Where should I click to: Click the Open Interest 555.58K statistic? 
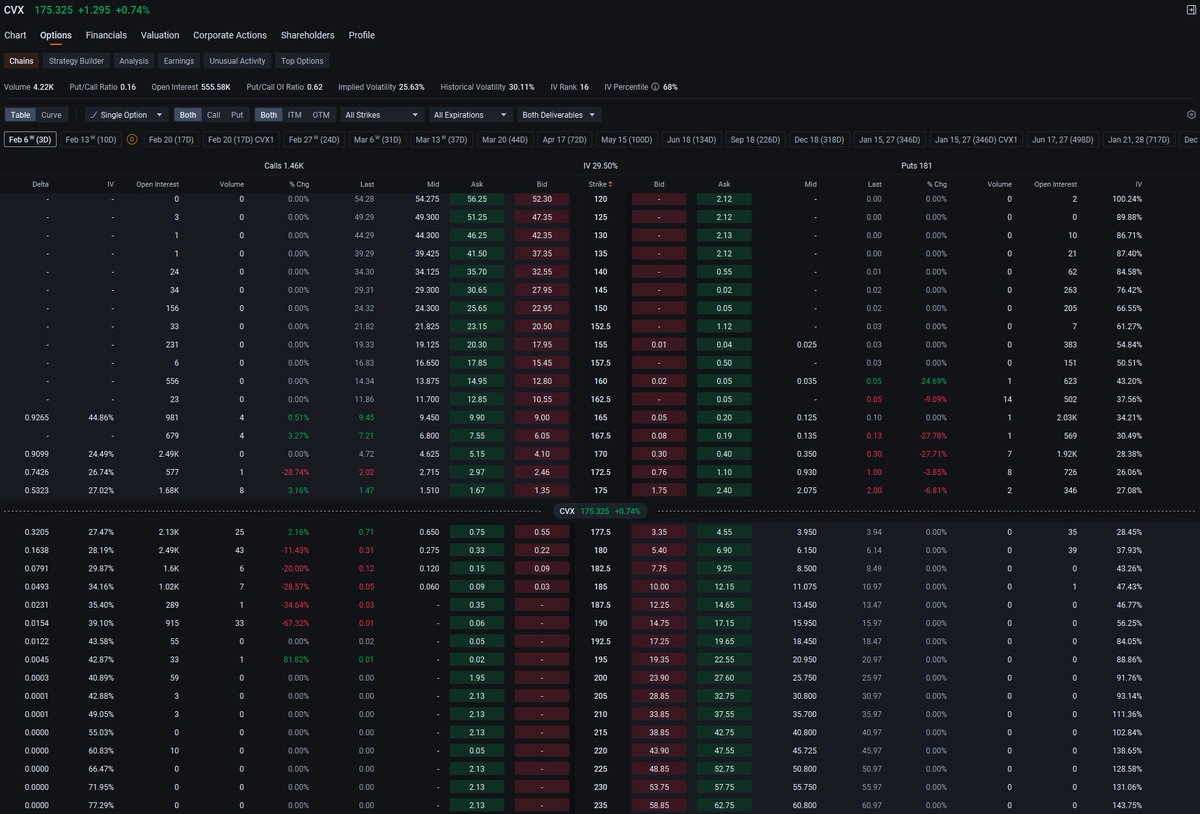191,87
